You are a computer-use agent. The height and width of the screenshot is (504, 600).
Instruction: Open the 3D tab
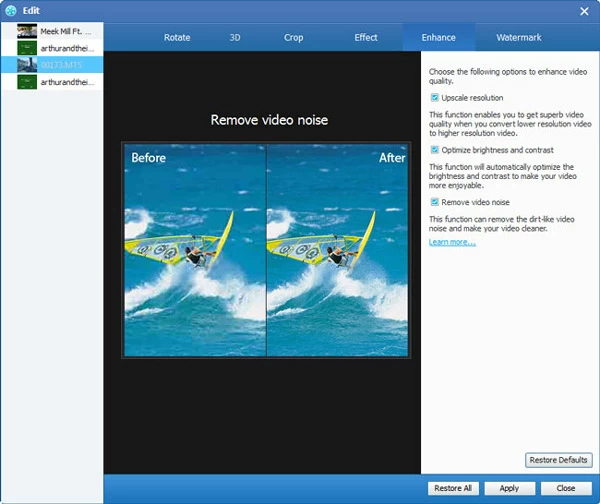coord(235,38)
